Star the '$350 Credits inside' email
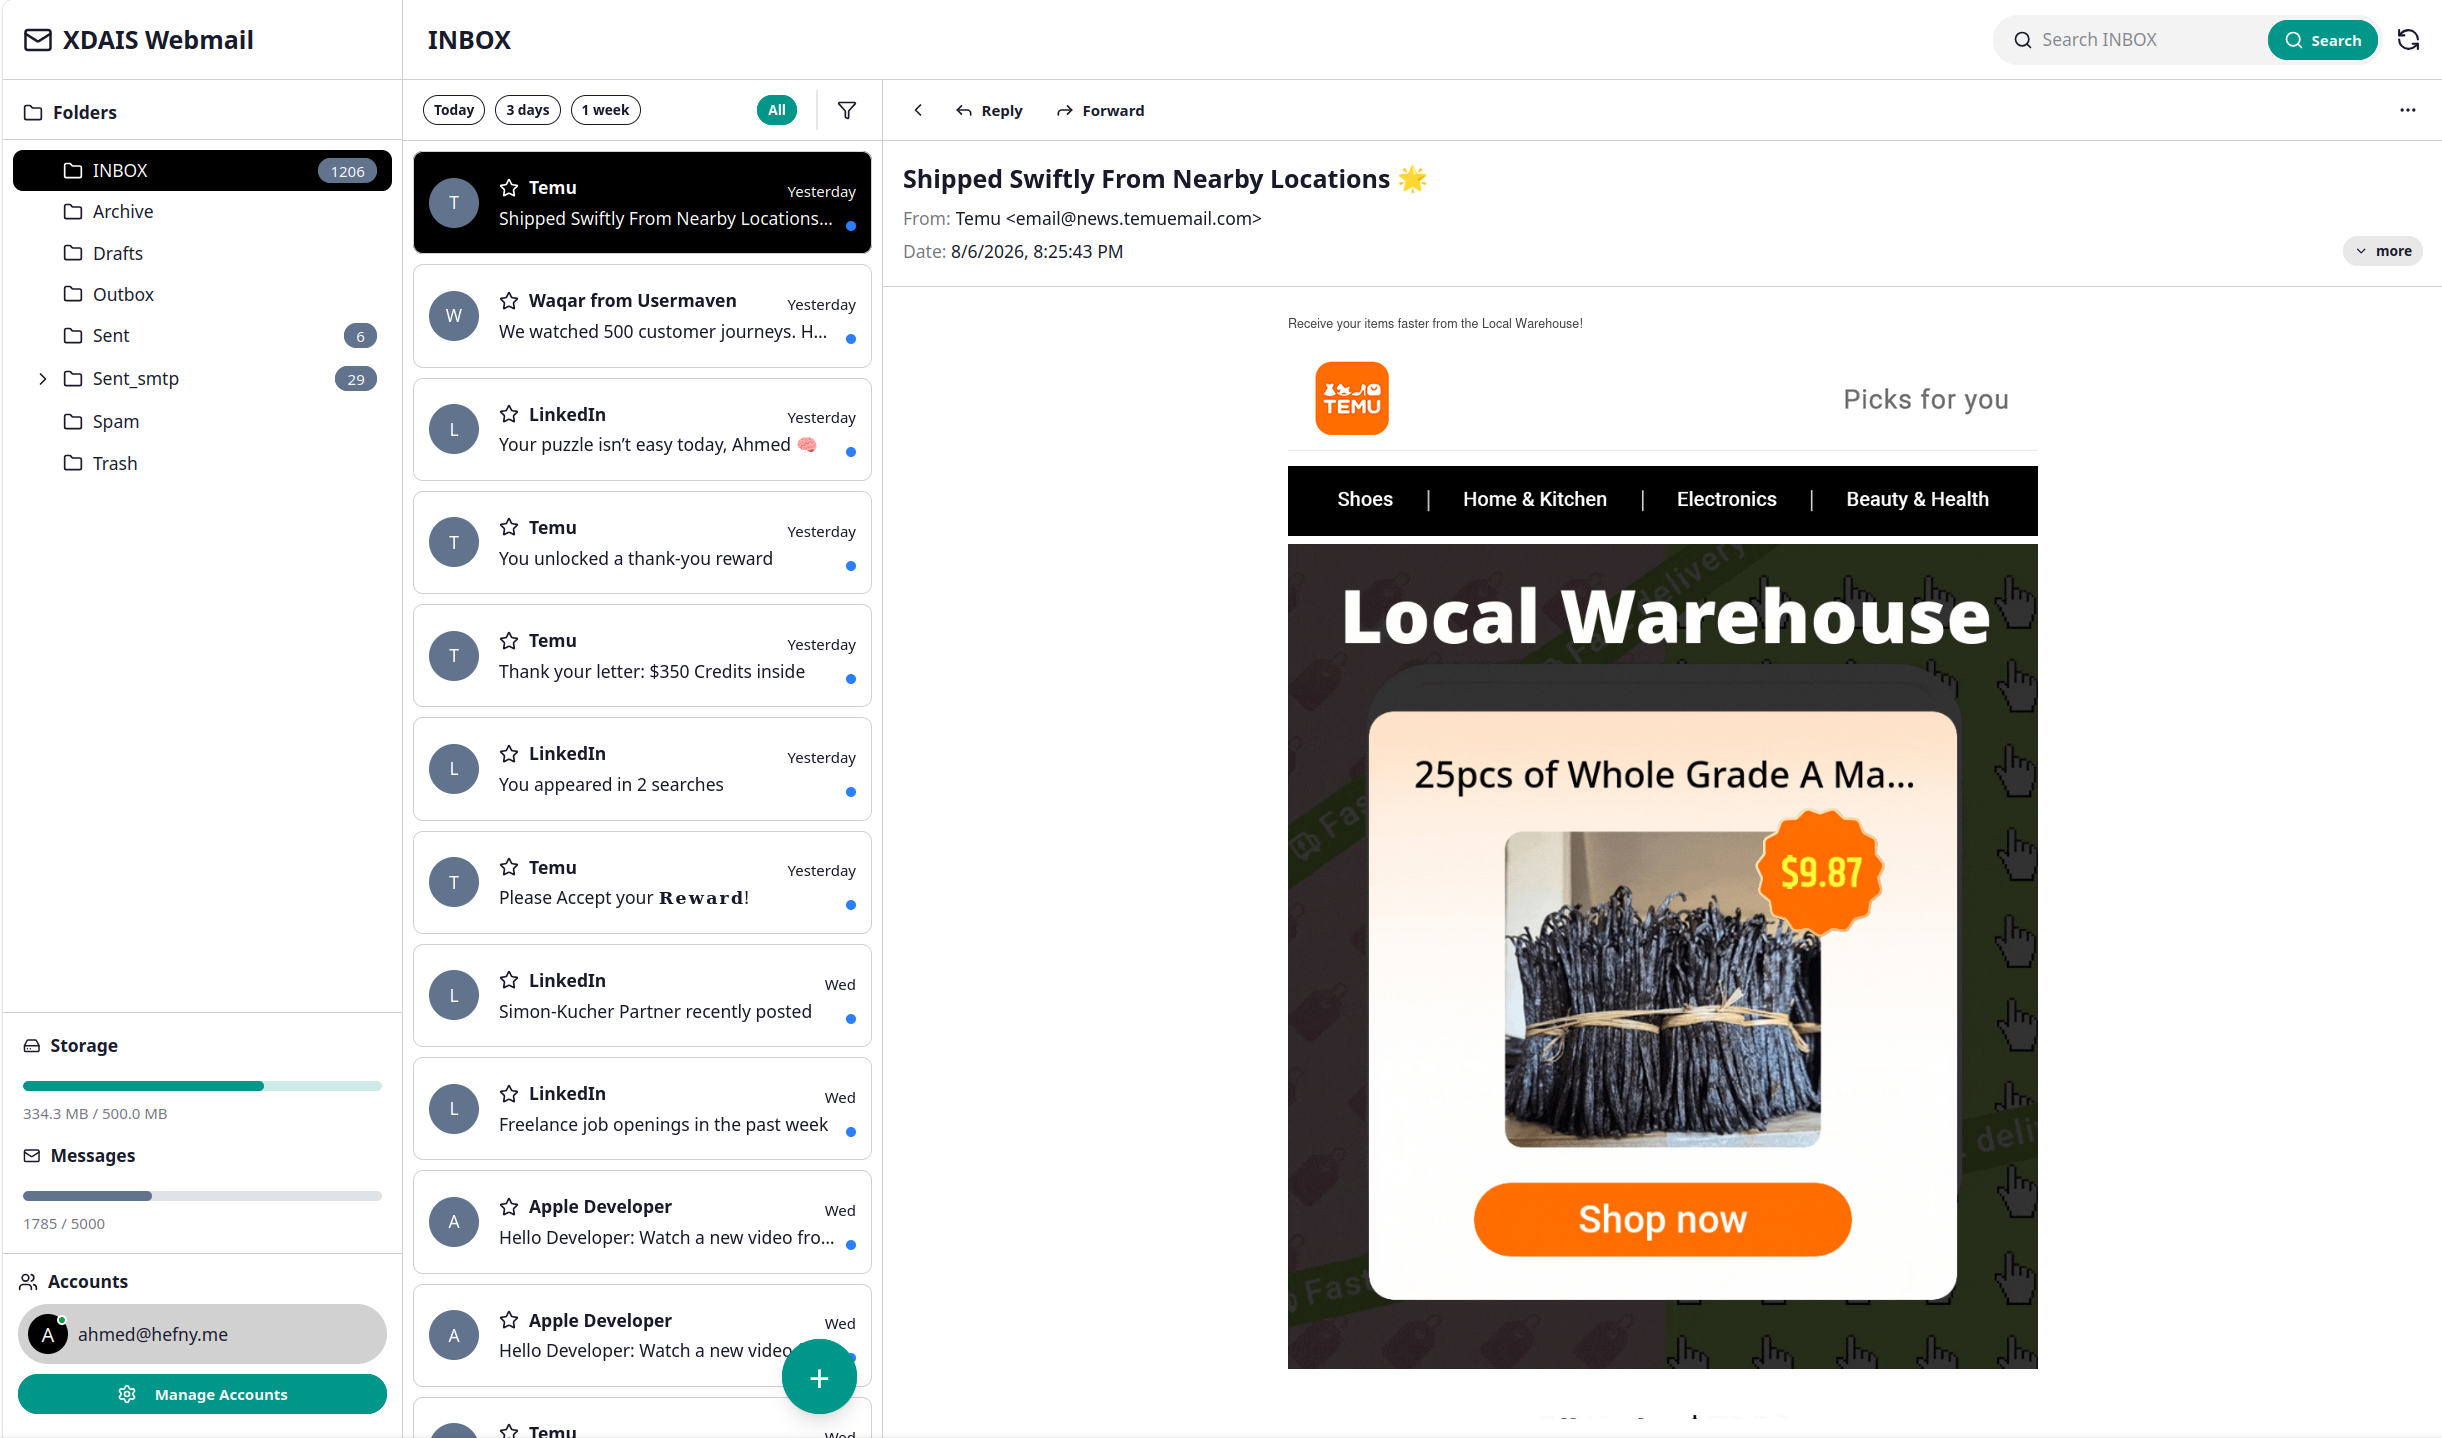This screenshot has width=2442, height=1438. 509,640
